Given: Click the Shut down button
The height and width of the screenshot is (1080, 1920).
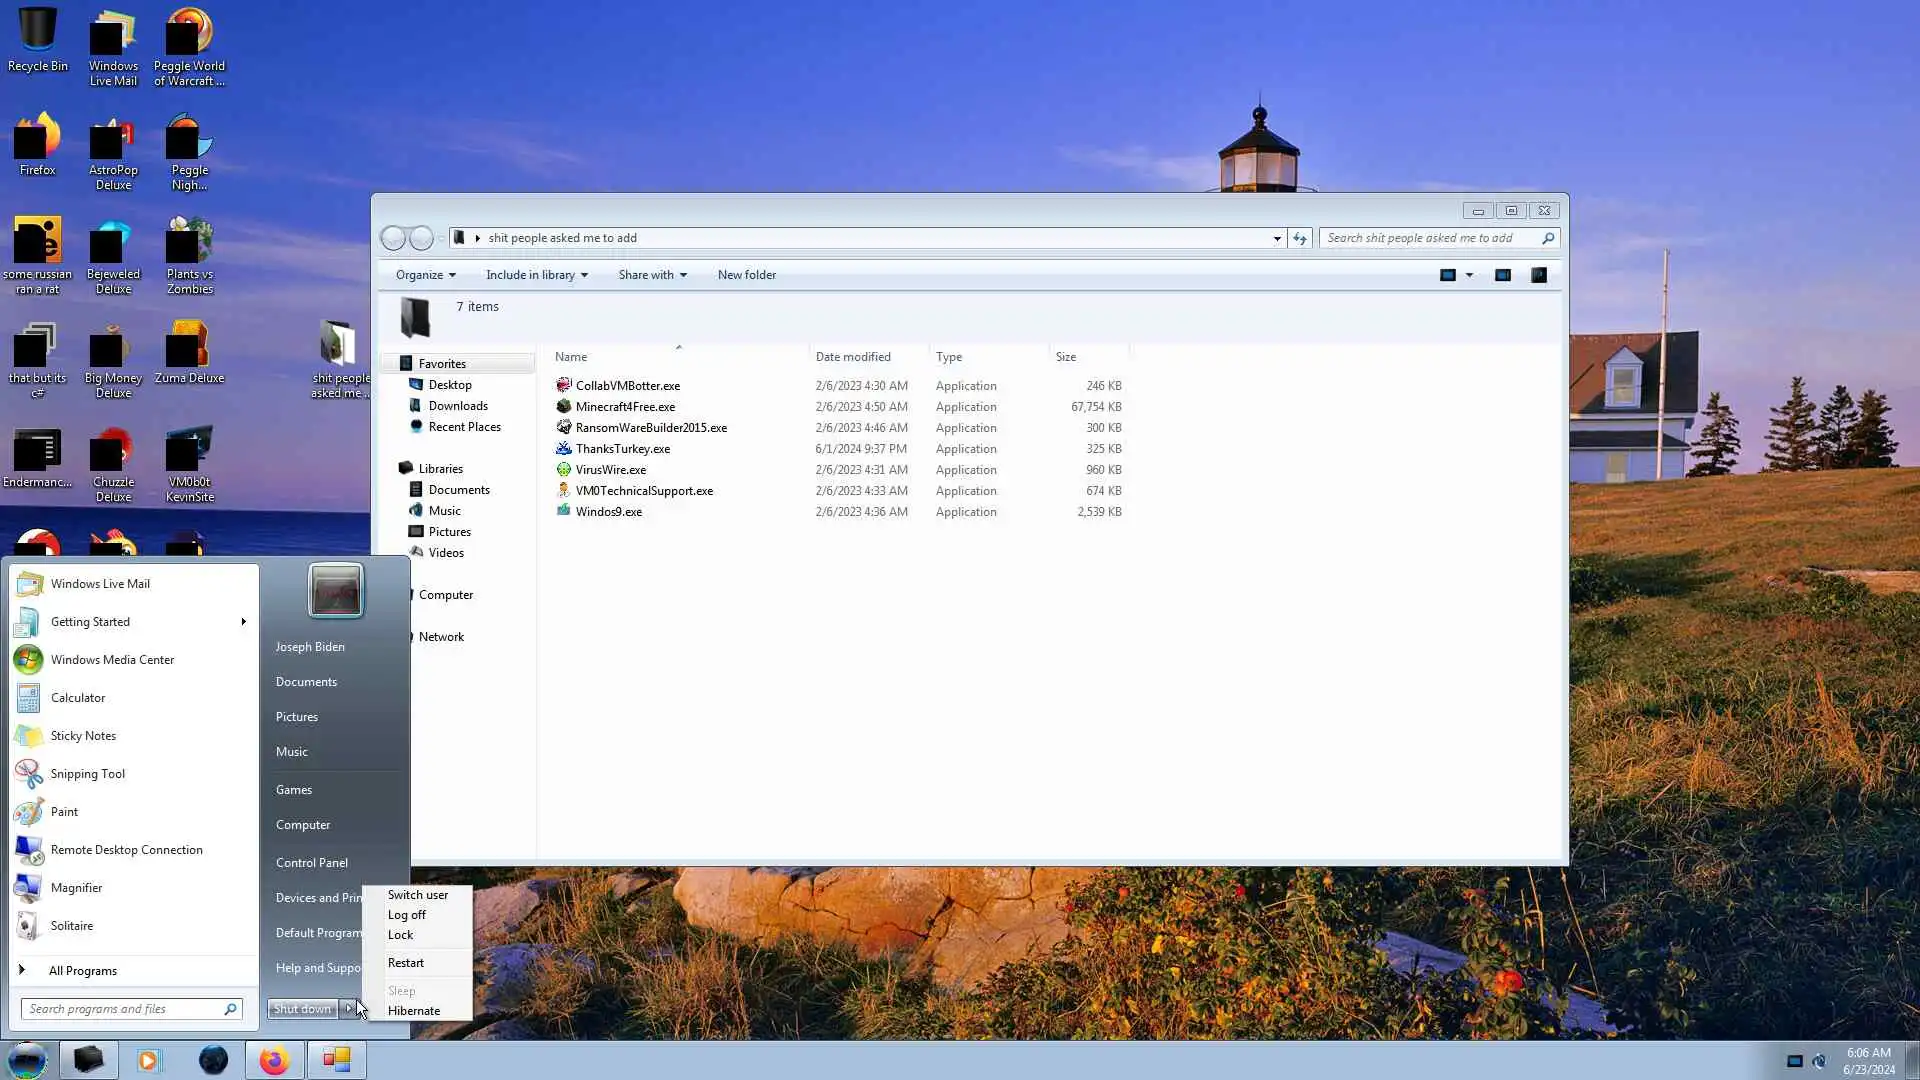Looking at the screenshot, I should click(x=302, y=1009).
